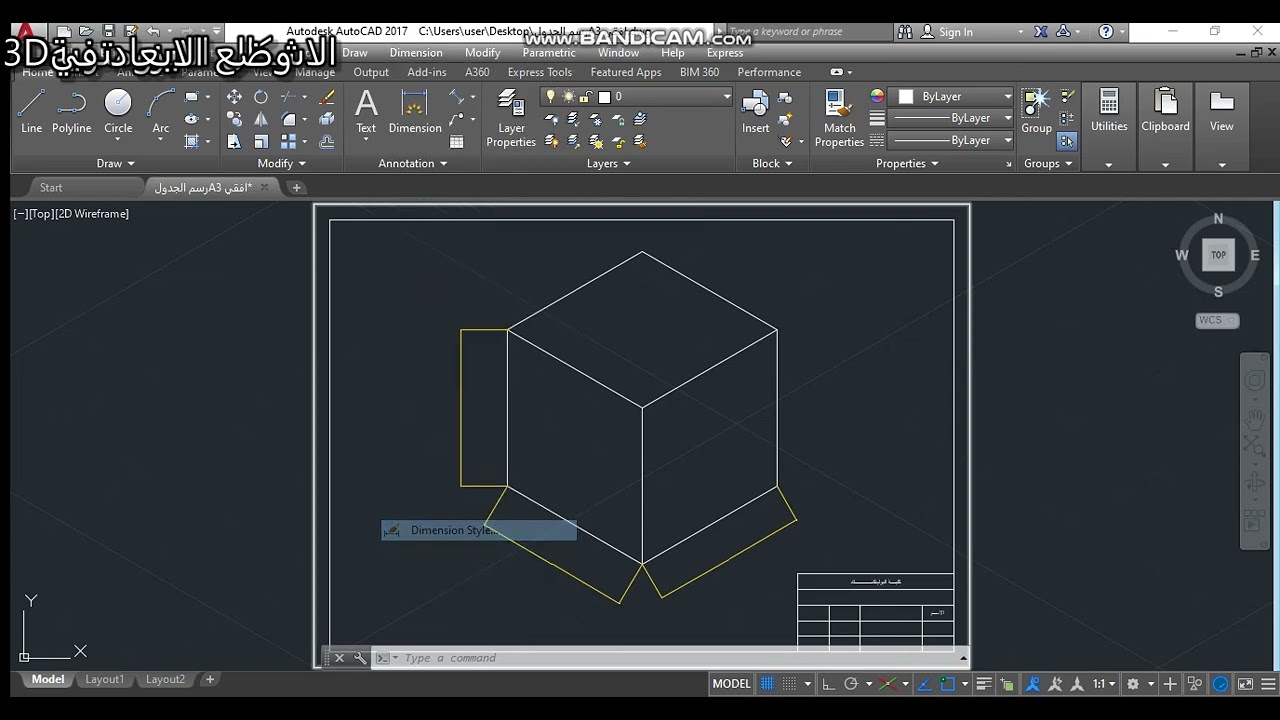Toggle isometric drafting in status bar

coord(887,684)
